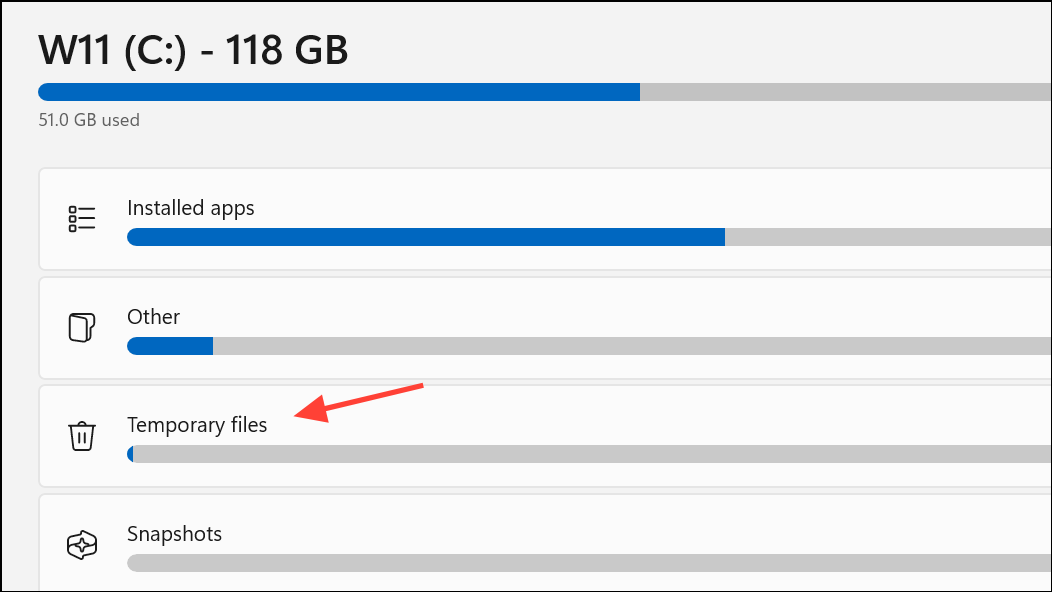Click the W11 (C:) drive title
This screenshot has height=592, width=1052.
click(192, 47)
